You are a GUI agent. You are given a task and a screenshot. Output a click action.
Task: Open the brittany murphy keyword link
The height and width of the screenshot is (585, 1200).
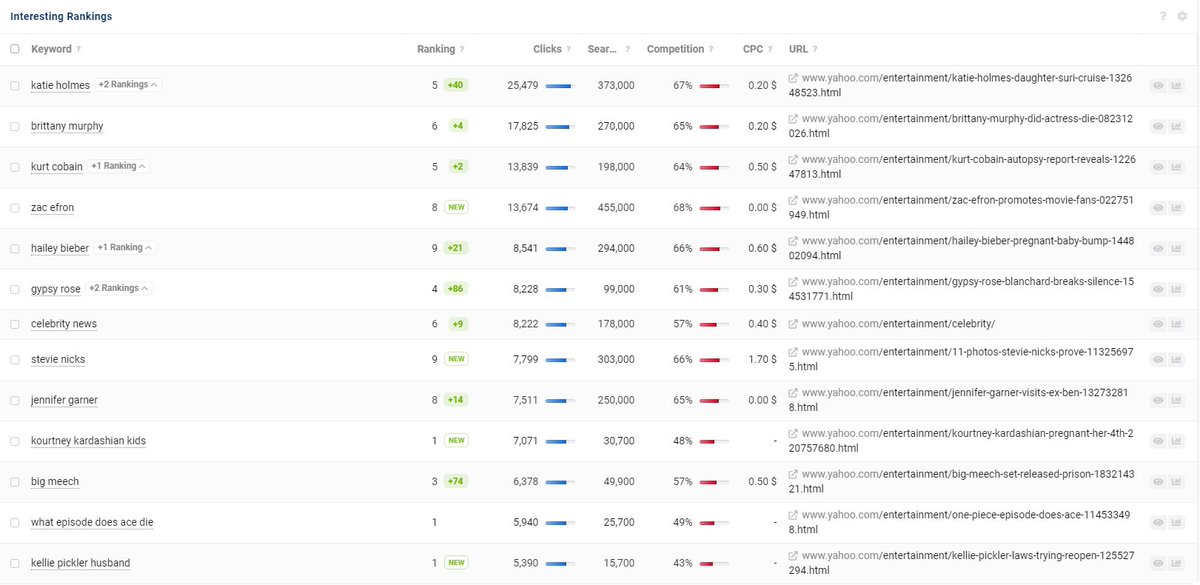(67, 127)
